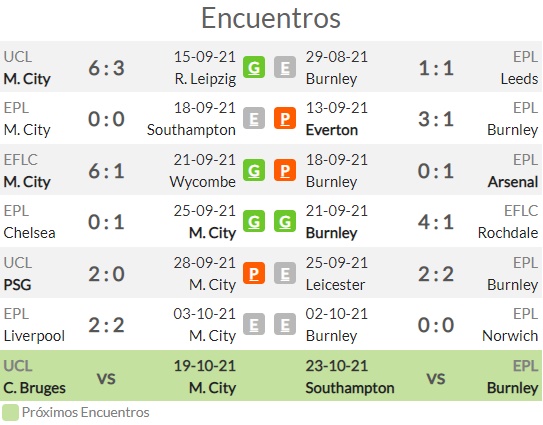This screenshot has width=543, height=425.
Task: Open the 4 : 1 Burnley Rochdale score
Action: (436, 222)
